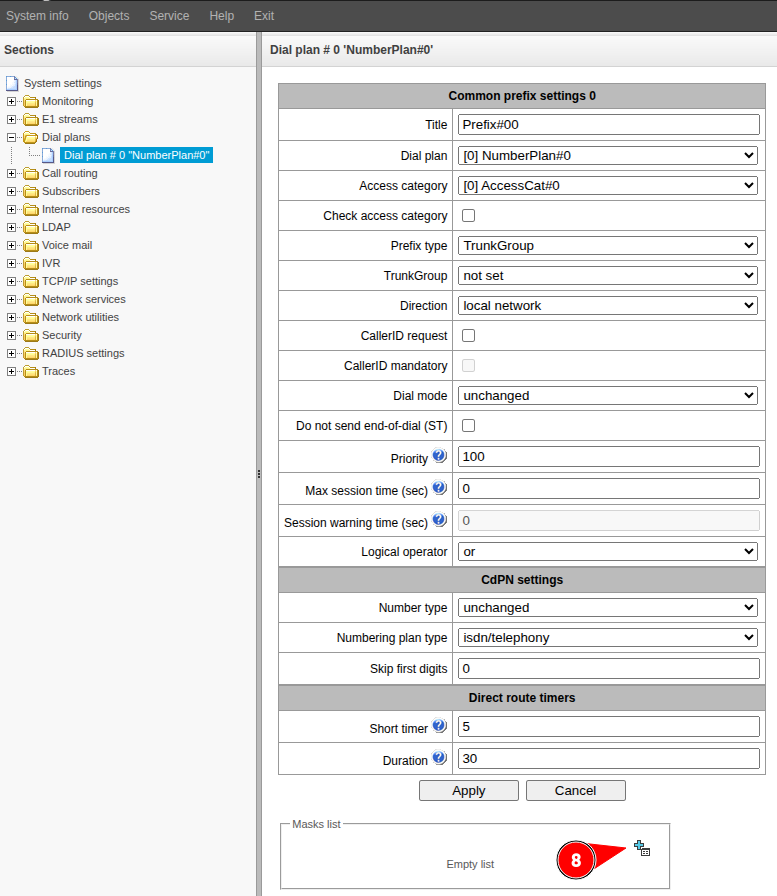Click the Title input field
The image size is (777, 896).
pyautogui.click(x=608, y=125)
